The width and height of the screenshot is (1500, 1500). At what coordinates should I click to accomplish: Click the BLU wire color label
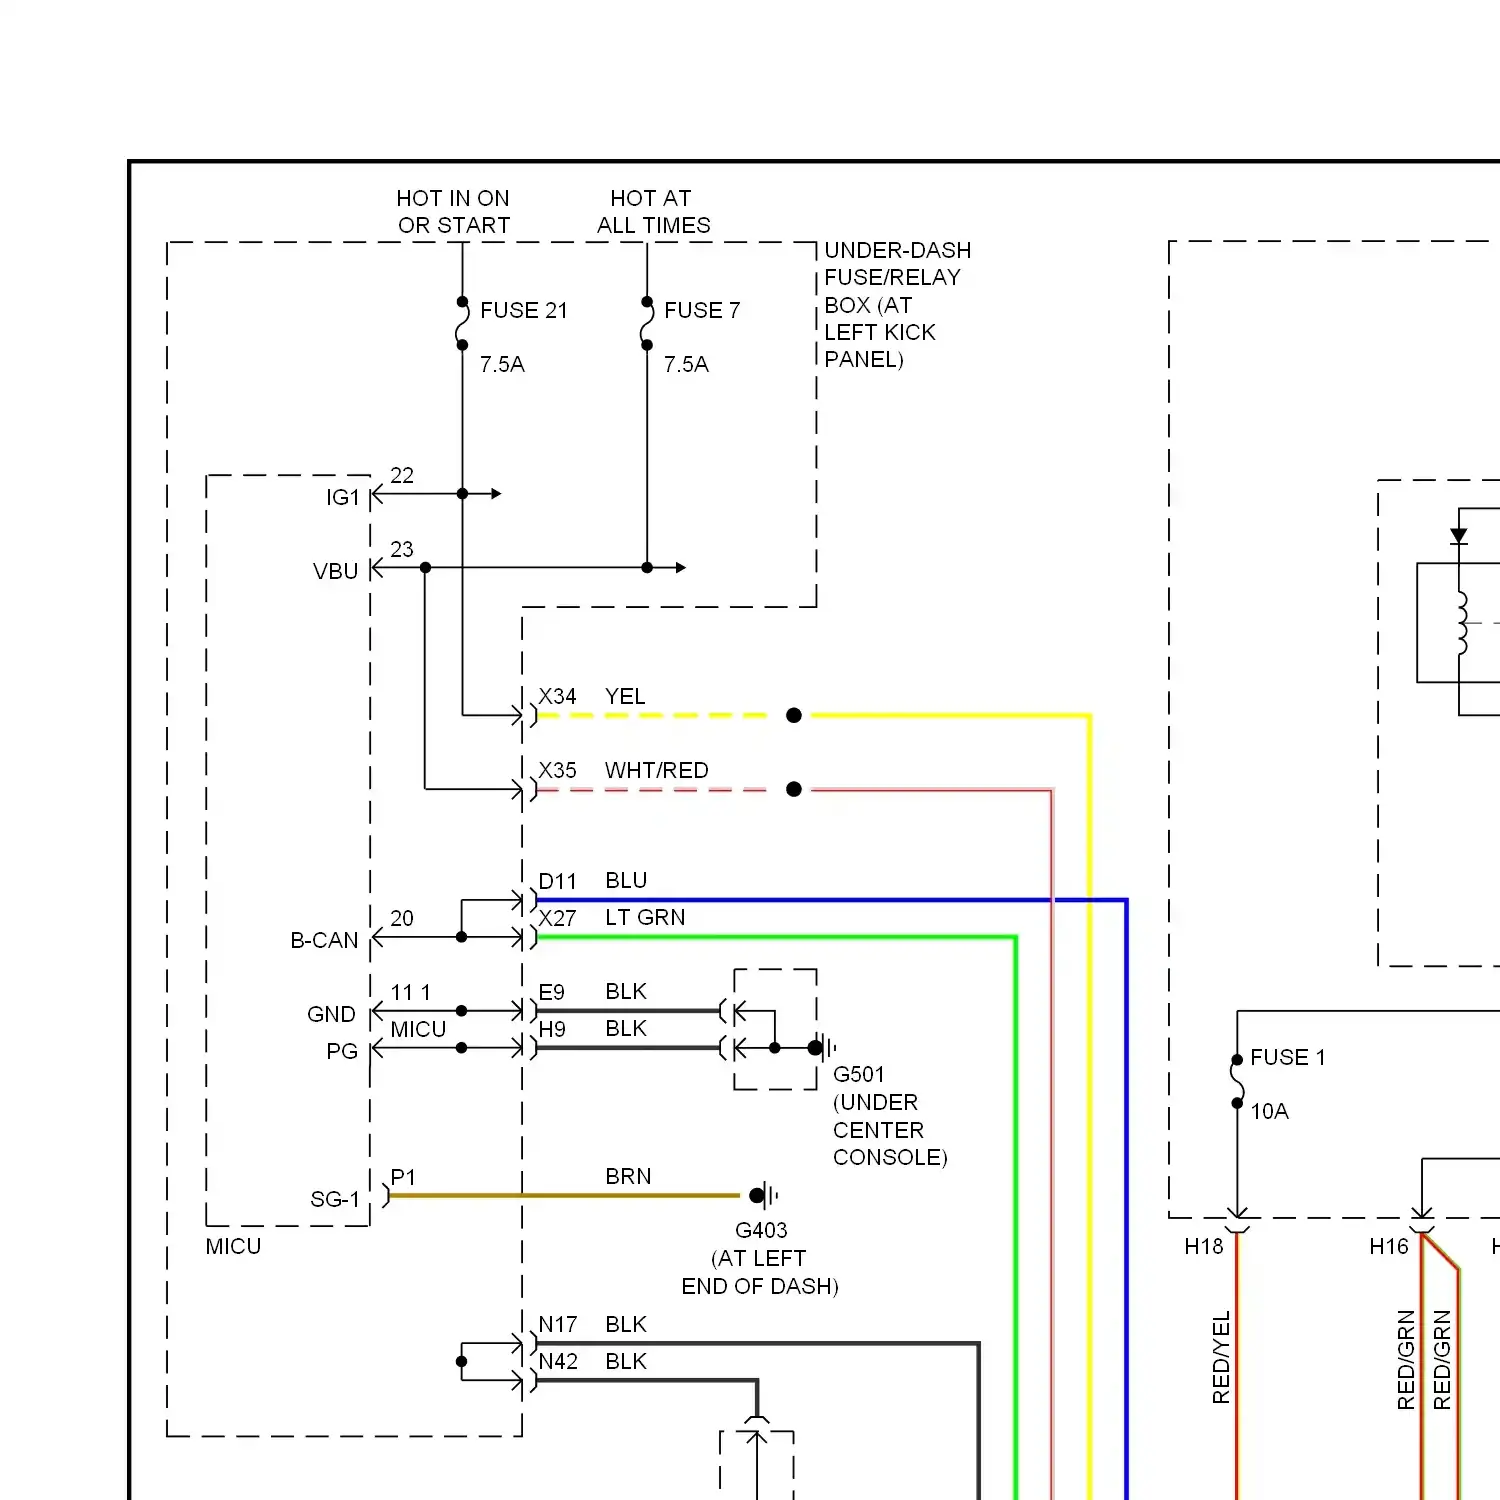click(x=626, y=880)
